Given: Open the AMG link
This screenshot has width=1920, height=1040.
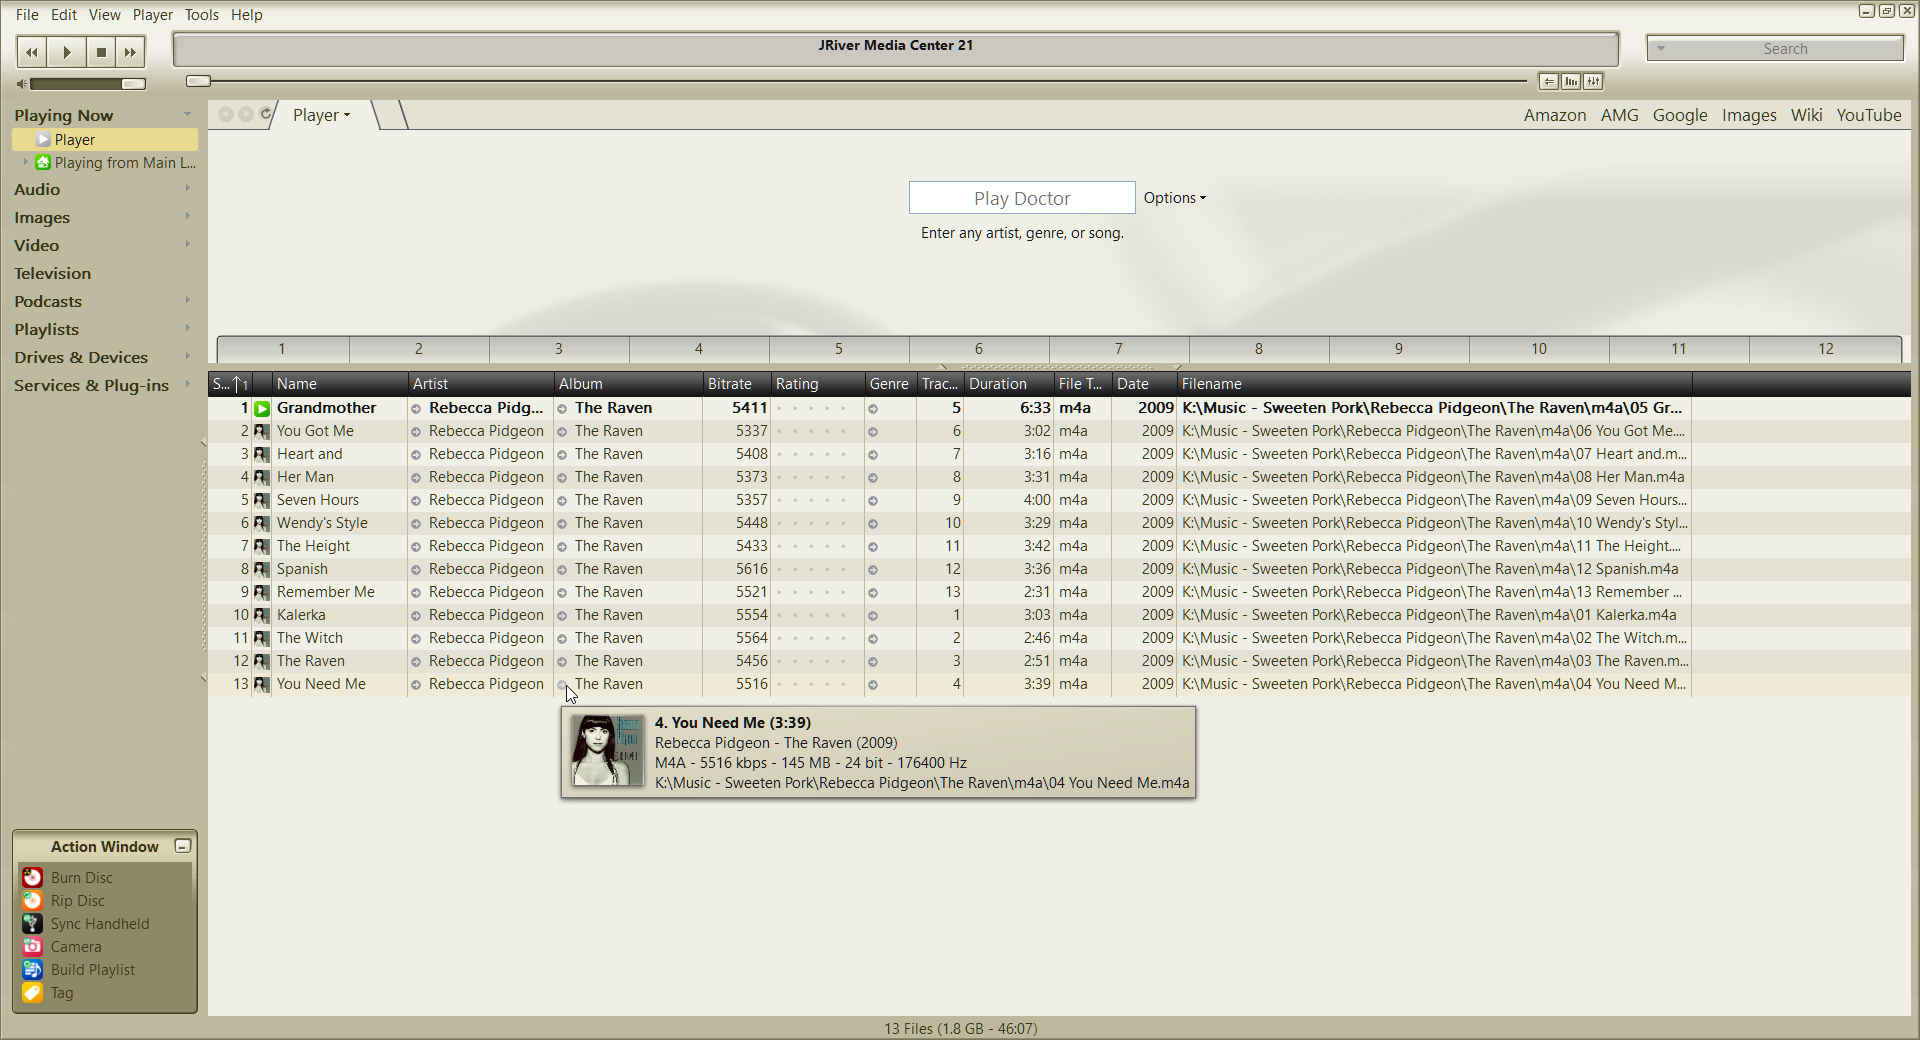Looking at the screenshot, I should coord(1619,115).
